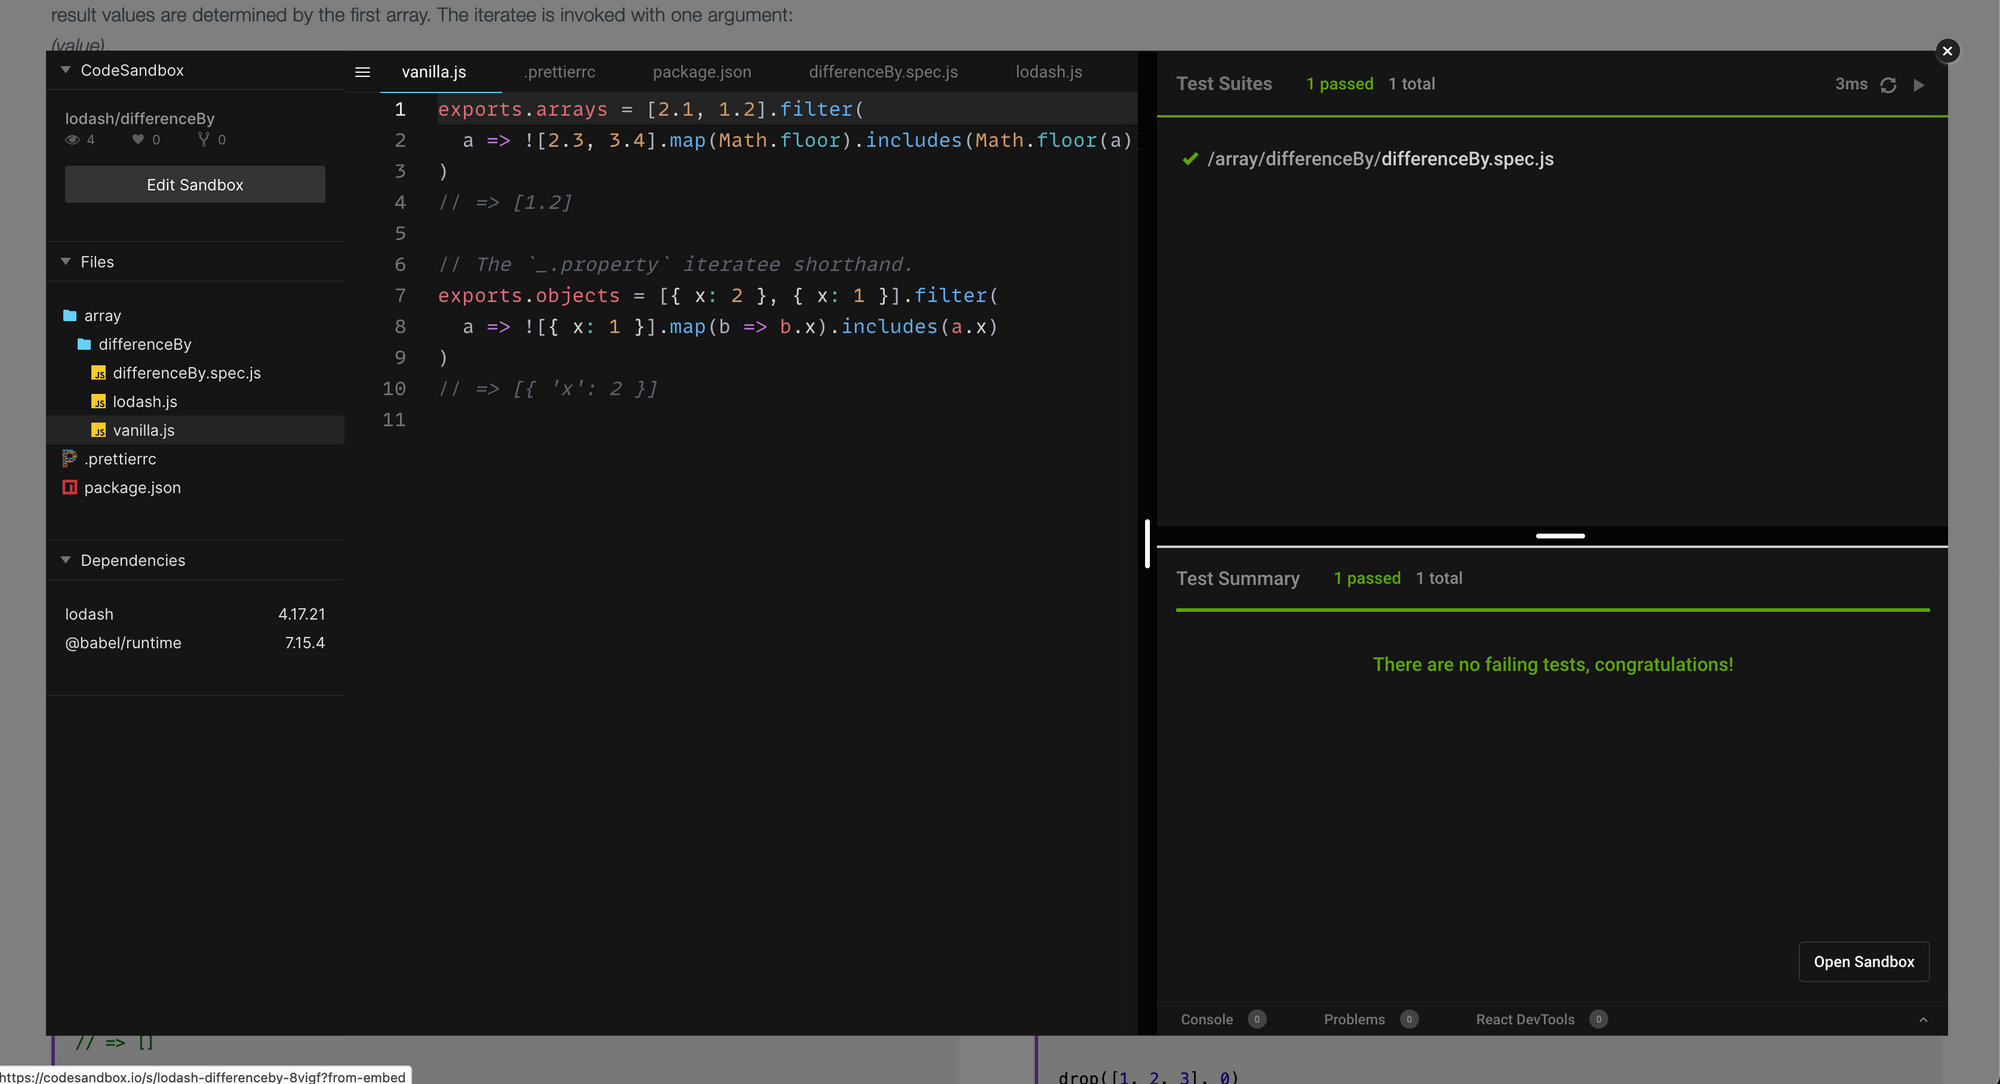Switch to the package.json tab

[x=701, y=72]
